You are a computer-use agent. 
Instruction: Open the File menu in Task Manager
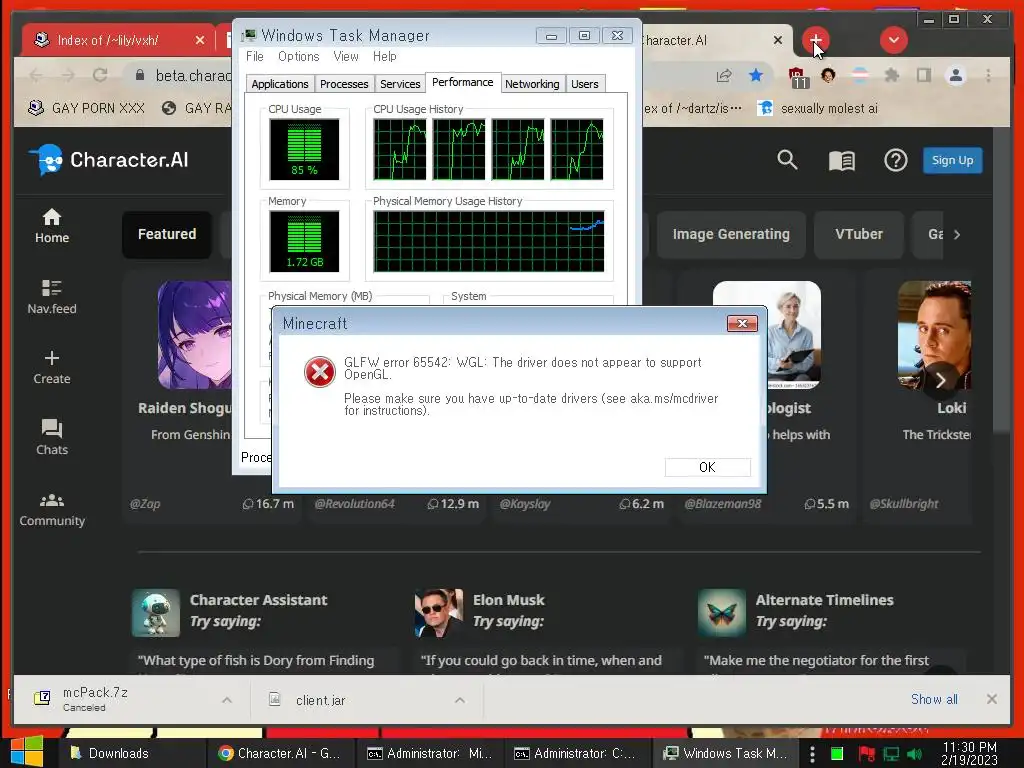(x=255, y=57)
